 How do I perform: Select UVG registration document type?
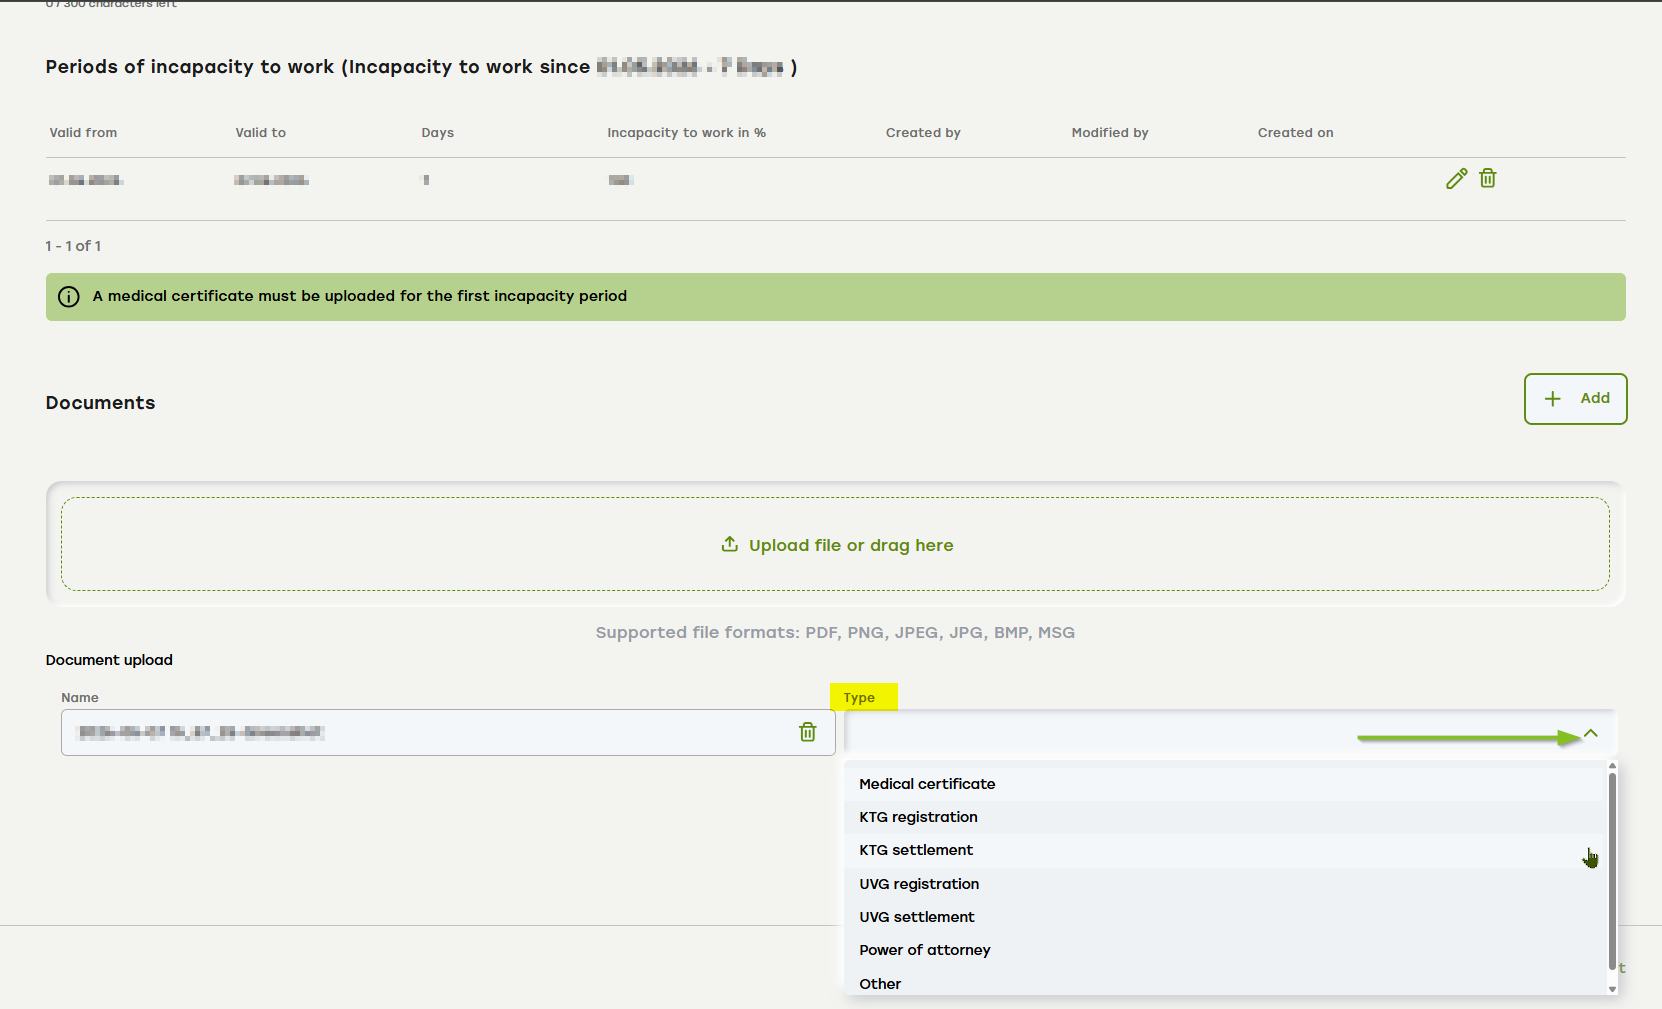pyautogui.click(x=1225, y=884)
